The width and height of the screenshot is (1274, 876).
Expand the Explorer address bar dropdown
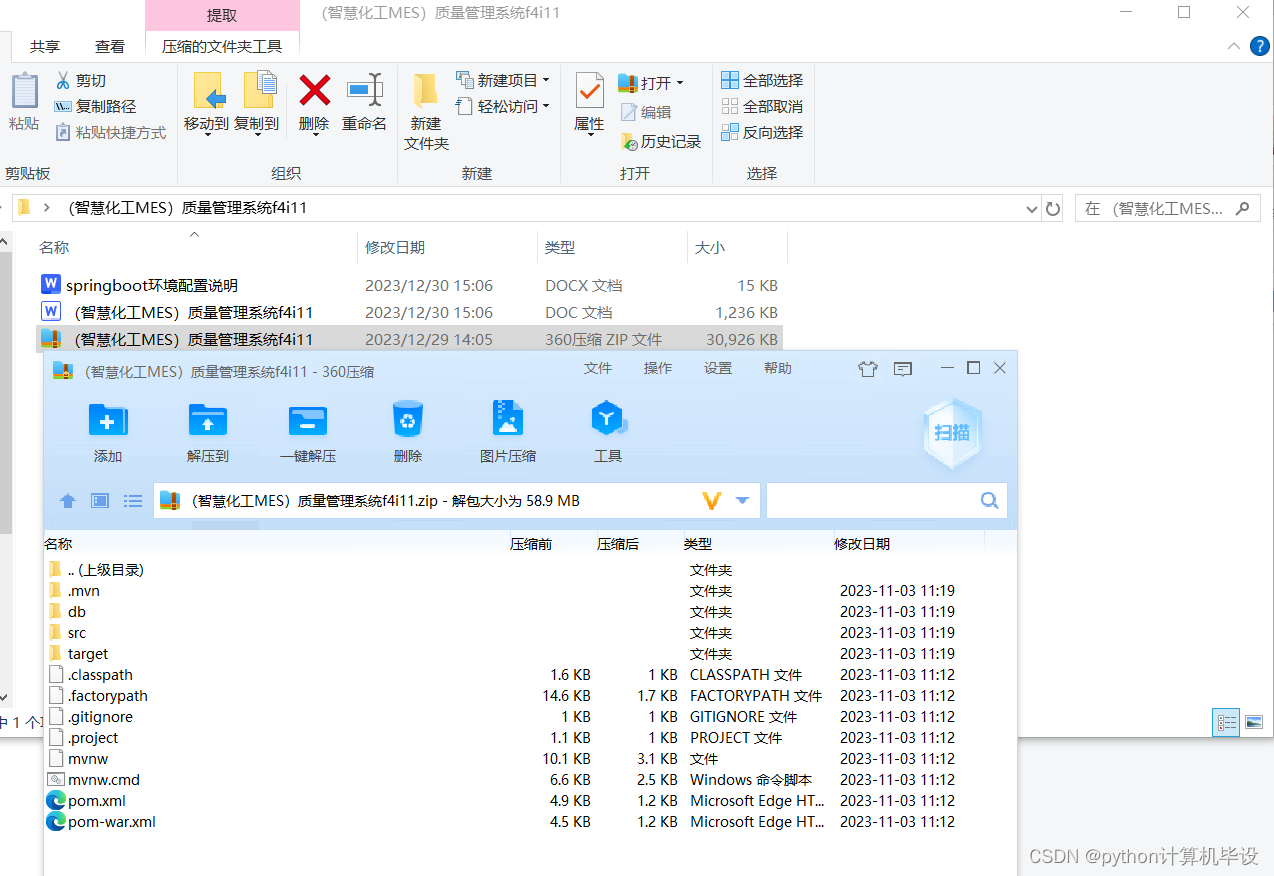1031,208
